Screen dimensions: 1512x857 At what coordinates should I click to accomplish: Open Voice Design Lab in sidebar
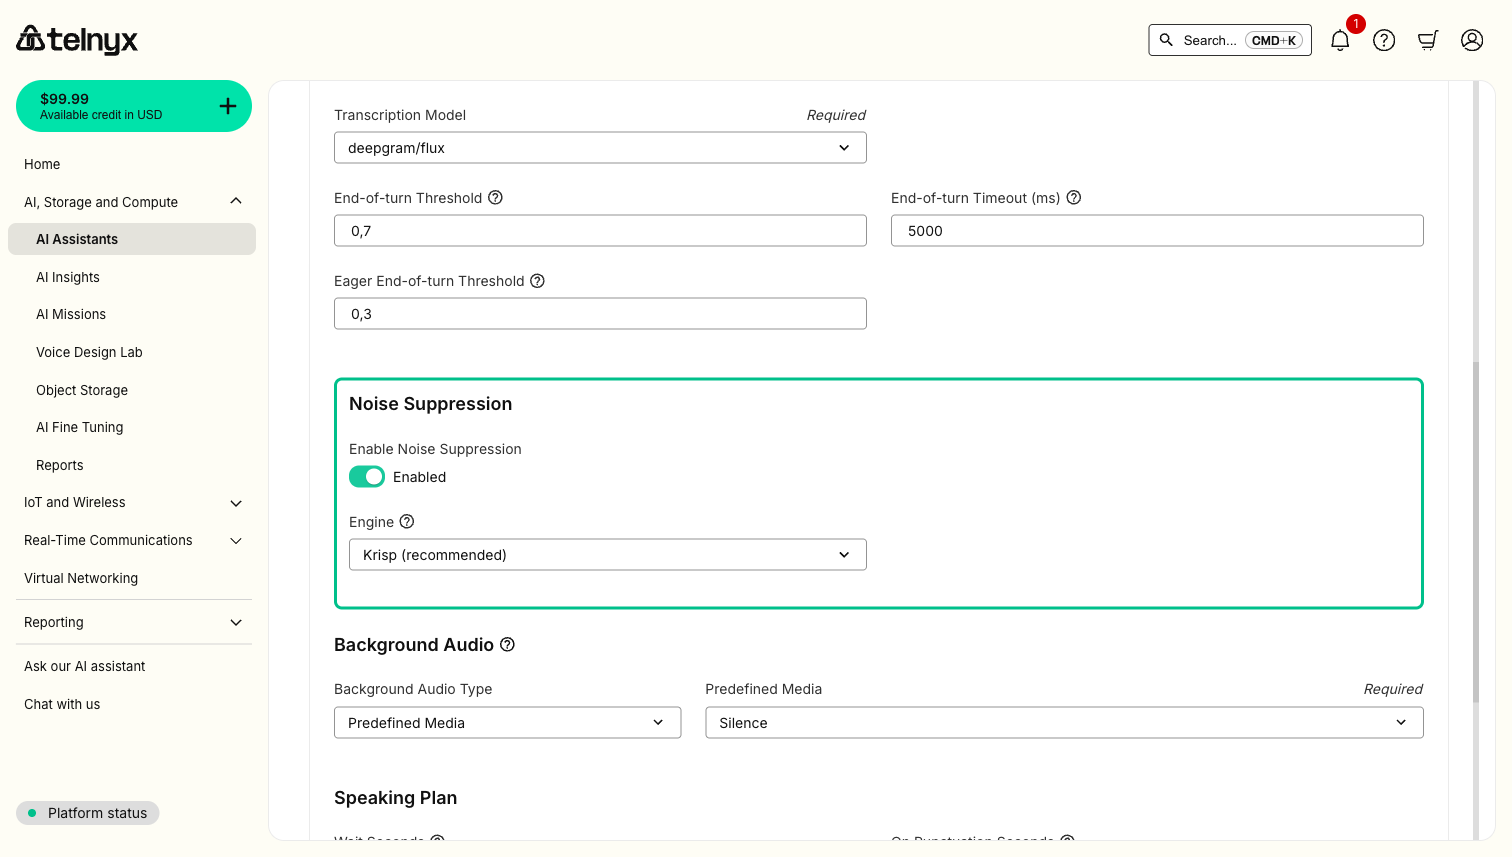click(x=89, y=352)
